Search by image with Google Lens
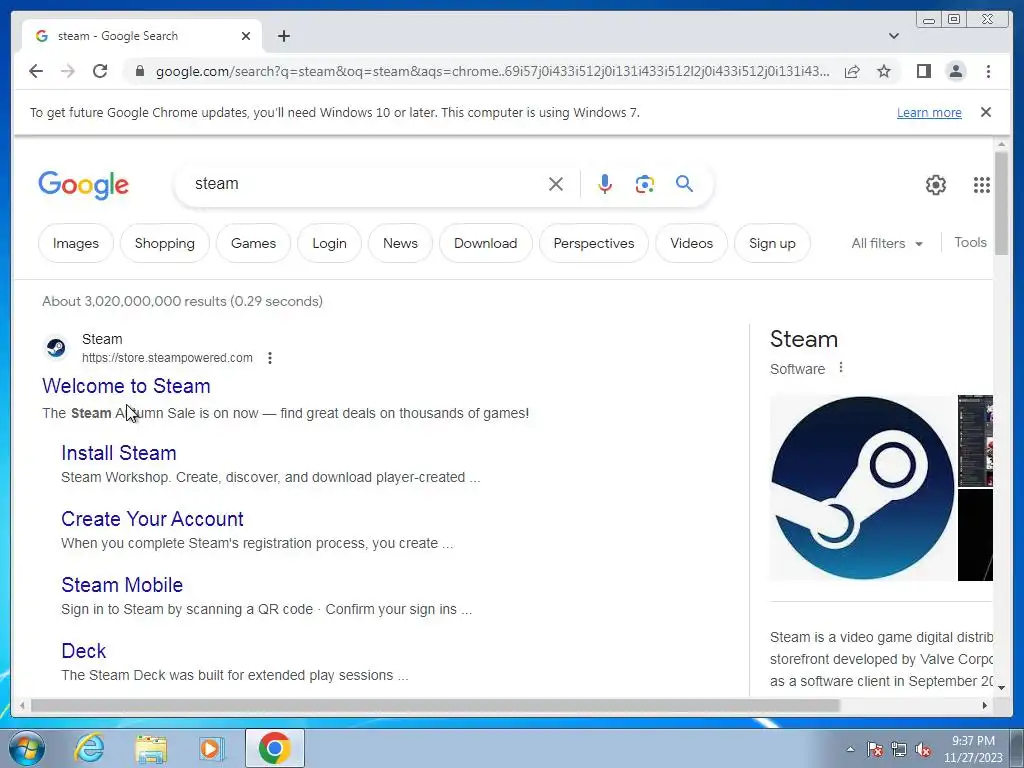This screenshot has width=1024, height=768. click(x=645, y=184)
